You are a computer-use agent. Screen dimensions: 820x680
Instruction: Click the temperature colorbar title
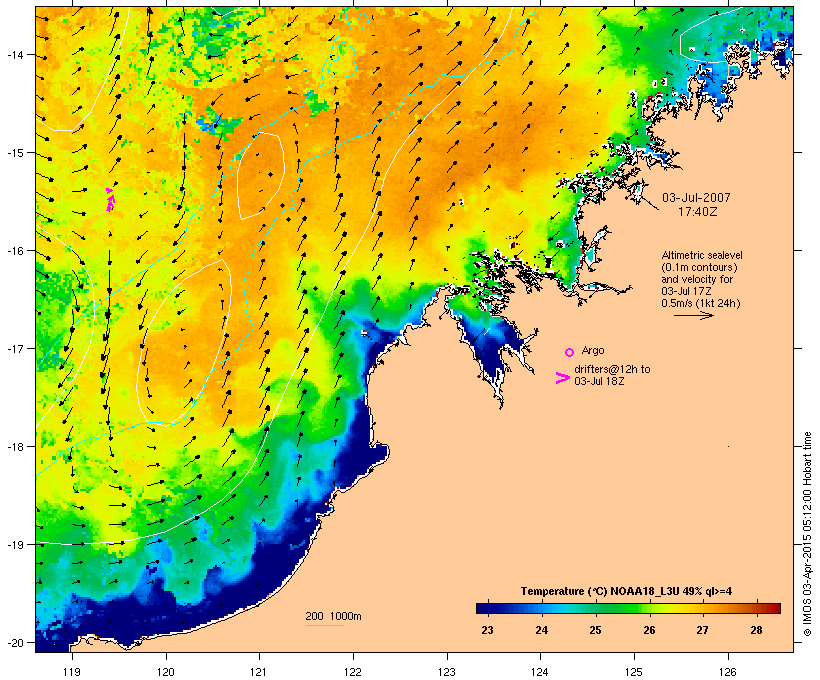click(x=626, y=591)
